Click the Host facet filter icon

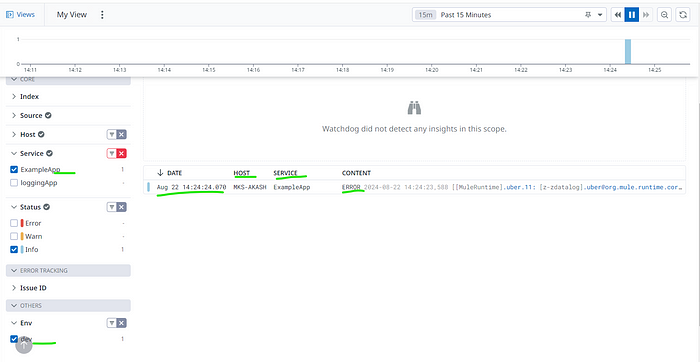click(x=112, y=134)
